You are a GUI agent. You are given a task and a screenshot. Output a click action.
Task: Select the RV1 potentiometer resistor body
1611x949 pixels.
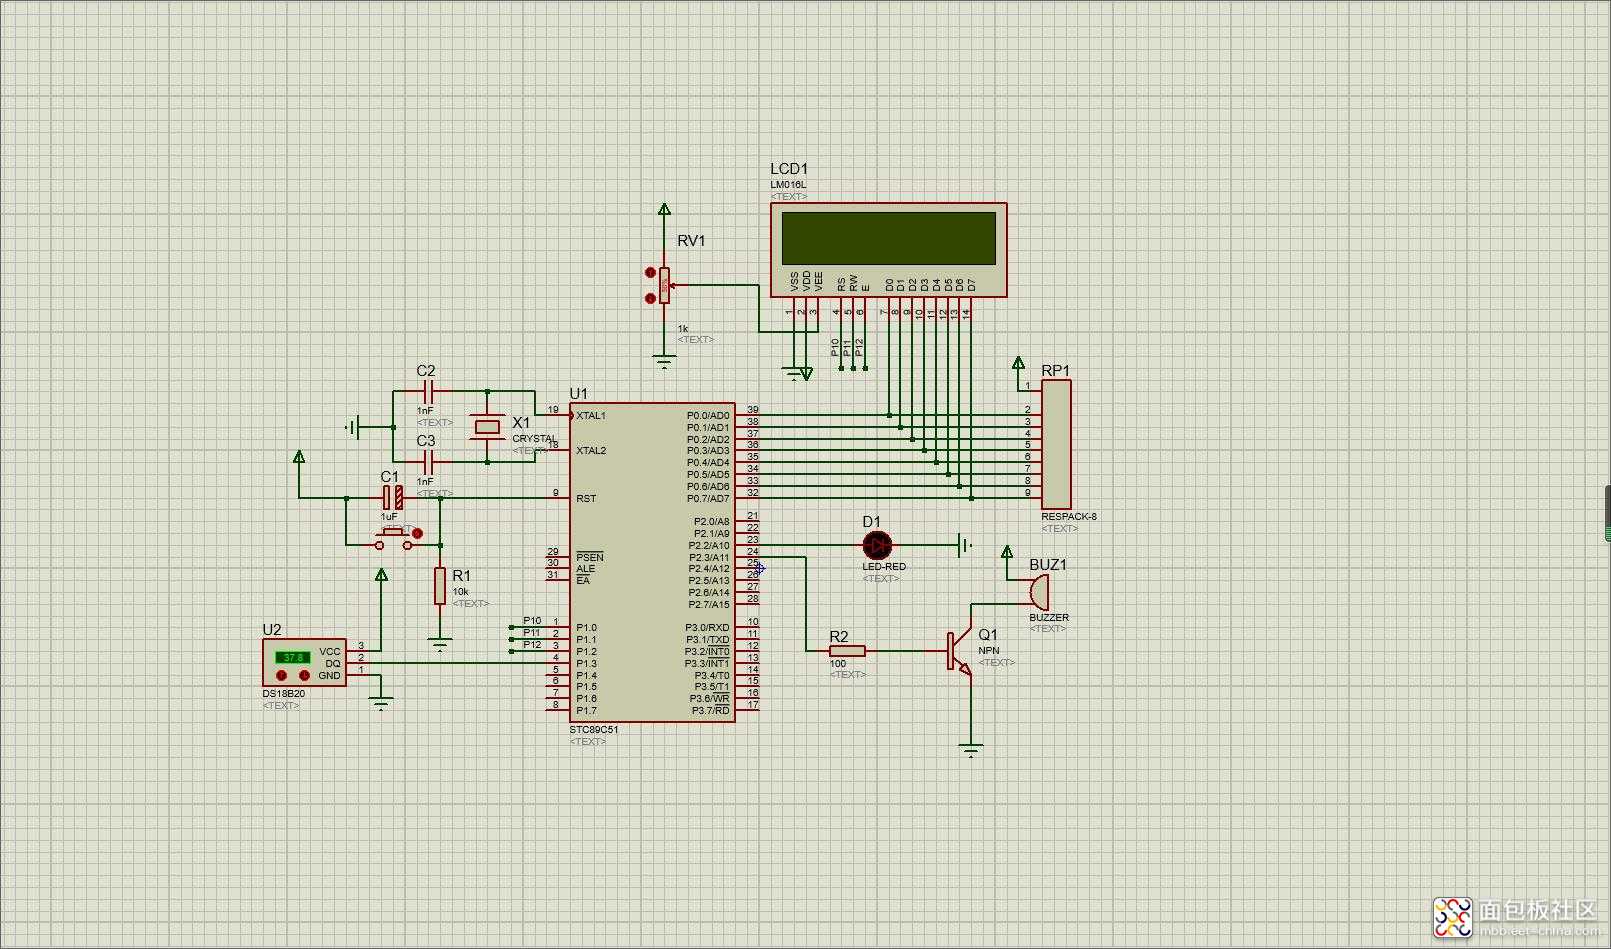click(x=664, y=285)
